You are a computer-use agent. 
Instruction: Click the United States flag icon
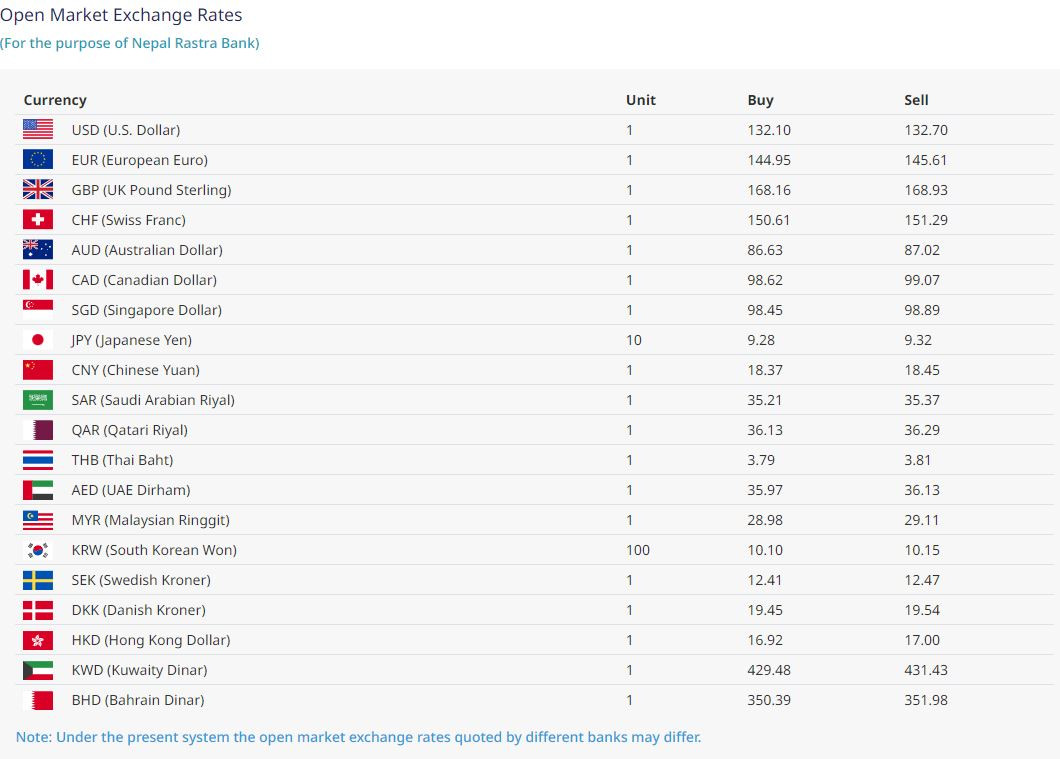pos(38,129)
